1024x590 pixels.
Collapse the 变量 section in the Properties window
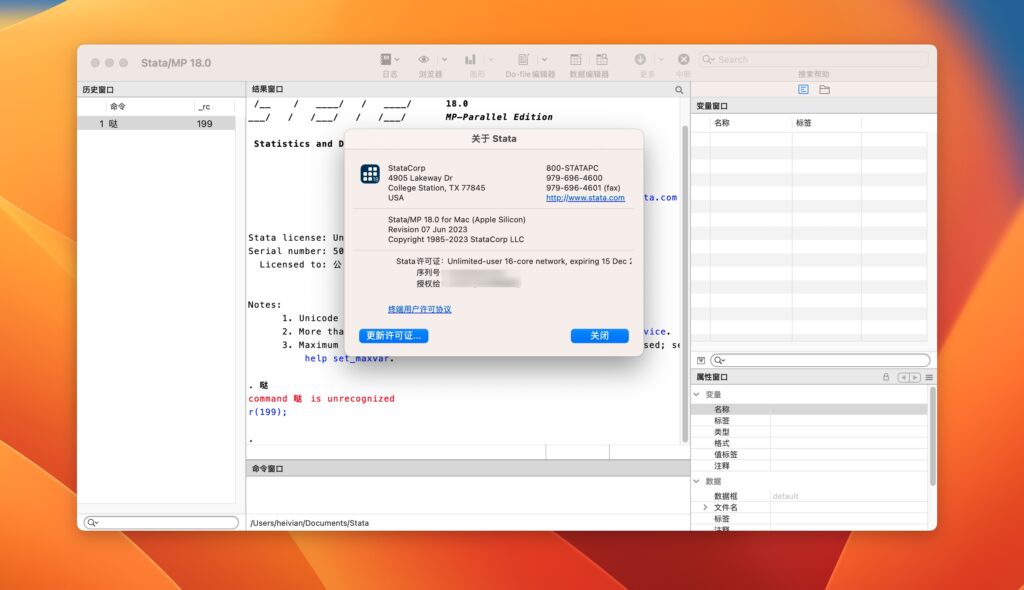(695, 394)
